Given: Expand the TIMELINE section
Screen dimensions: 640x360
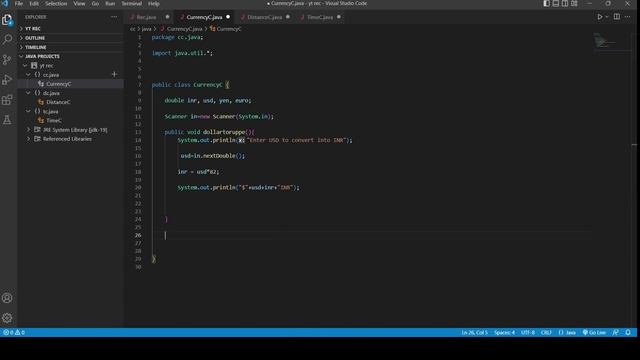Looking at the screenshot, I should 70,47.
